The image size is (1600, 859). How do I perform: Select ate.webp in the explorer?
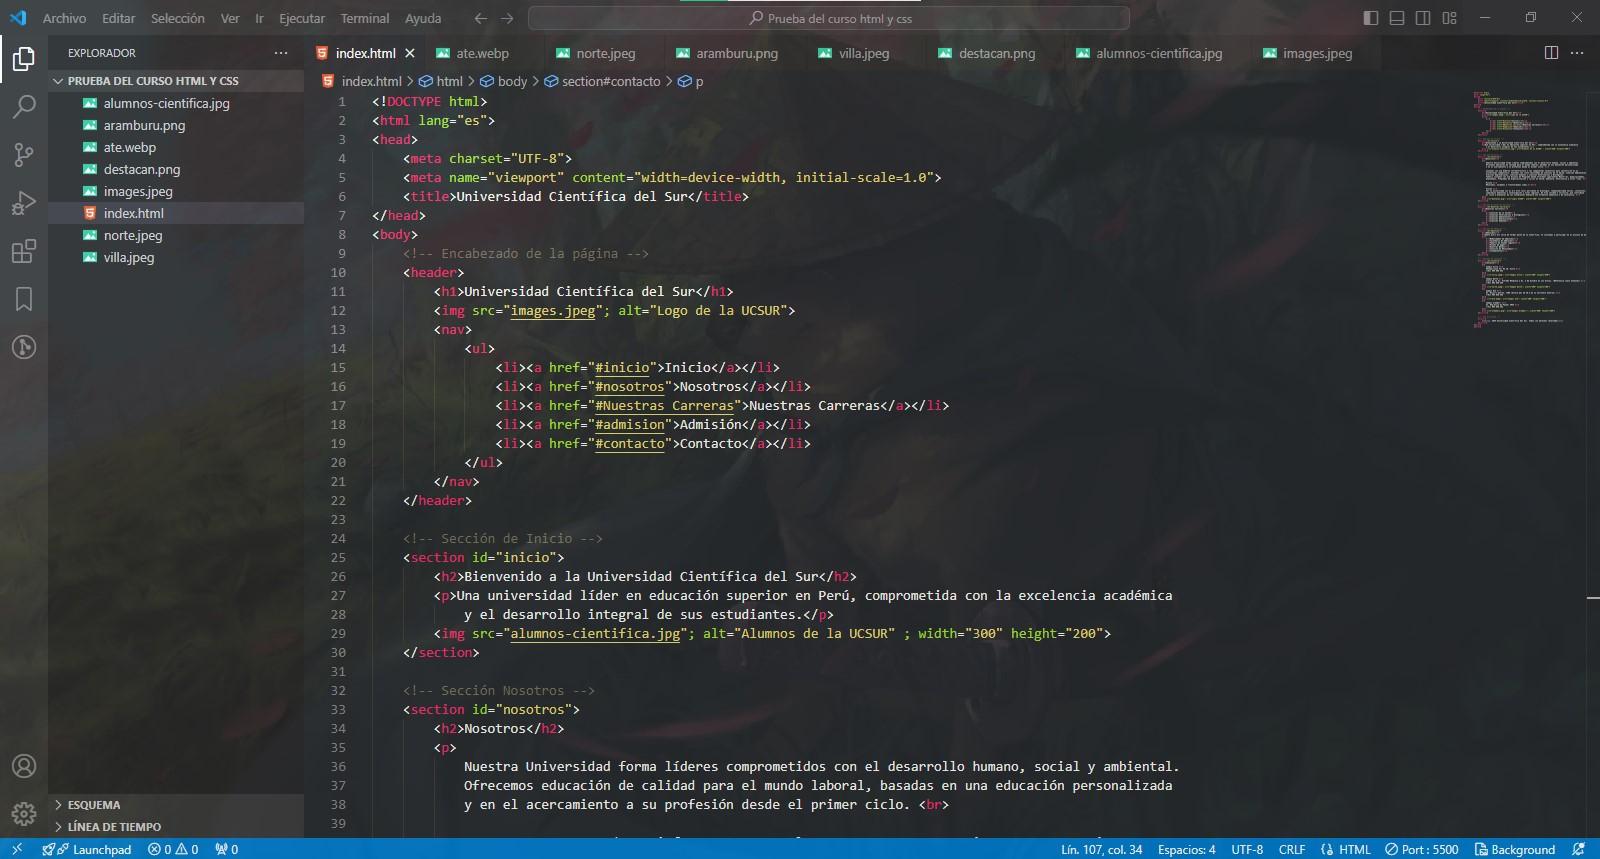pyautogui.click(x=176, y=147)
